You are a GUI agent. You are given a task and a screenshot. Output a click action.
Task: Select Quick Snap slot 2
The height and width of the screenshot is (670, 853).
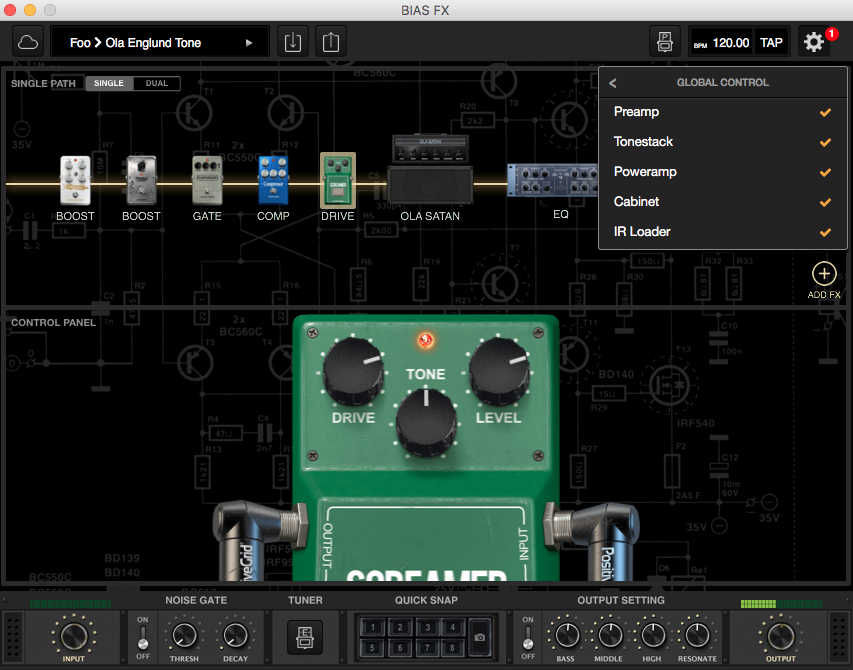tap(400, 627)
